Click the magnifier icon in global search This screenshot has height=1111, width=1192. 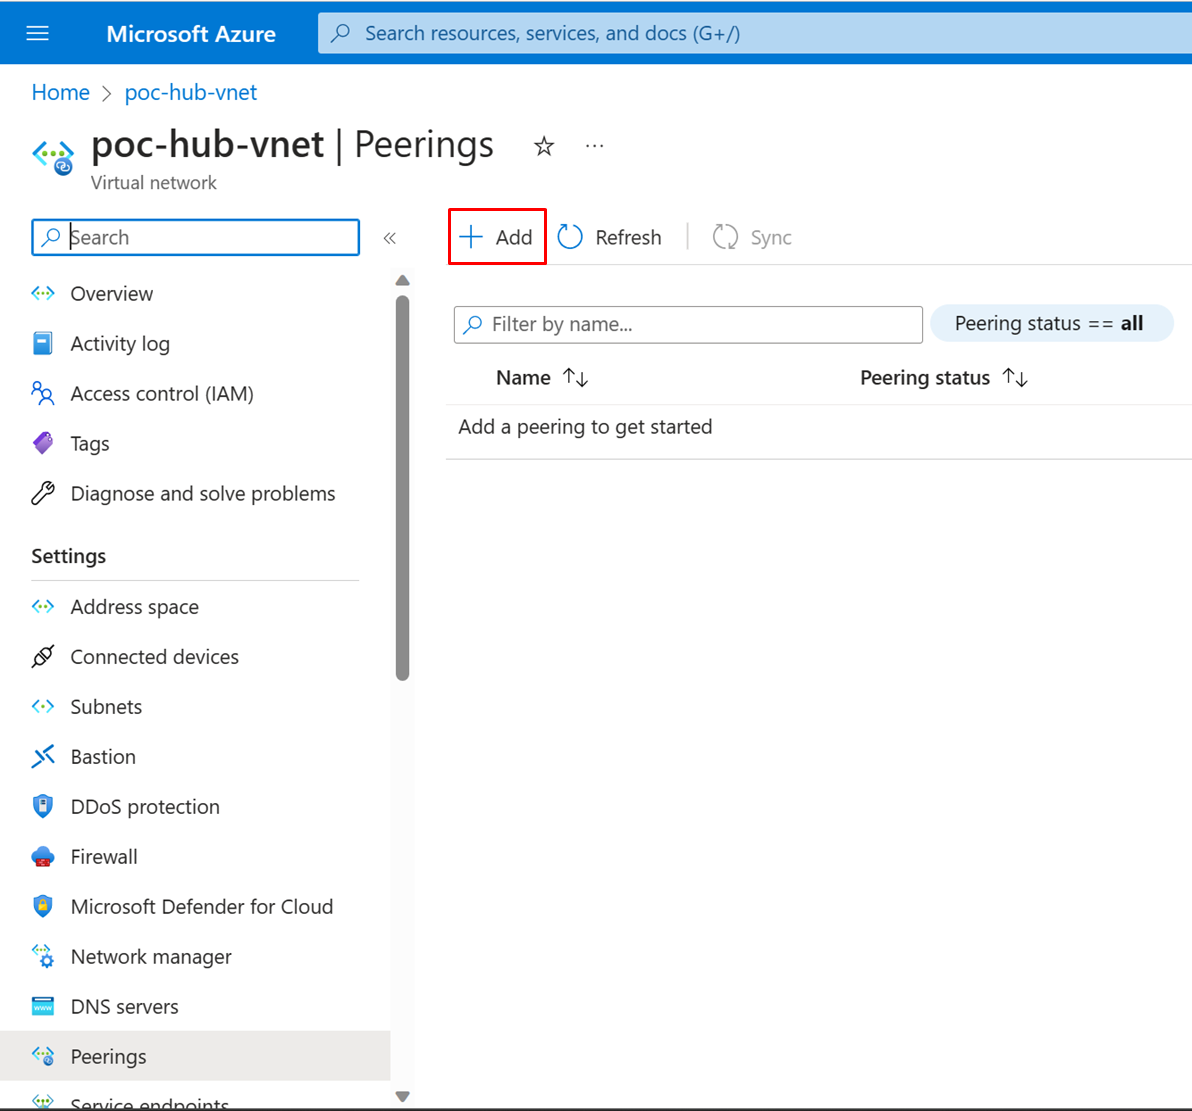click(341, 33)
